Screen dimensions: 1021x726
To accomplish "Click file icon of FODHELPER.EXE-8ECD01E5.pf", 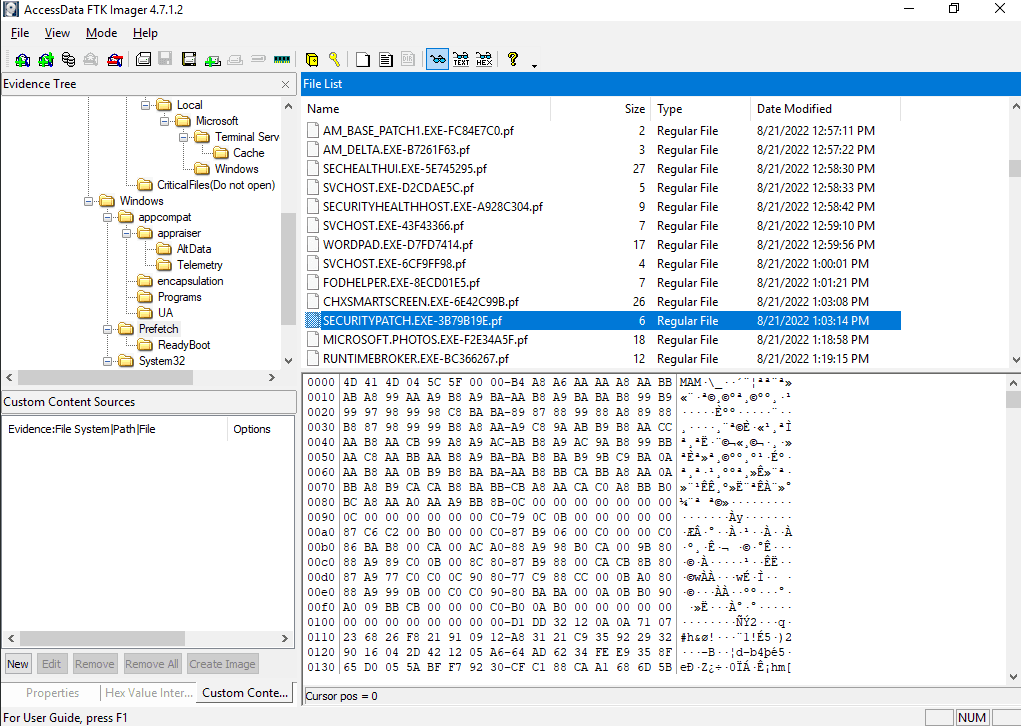I will pyautogui.click(x=313, y=283).
